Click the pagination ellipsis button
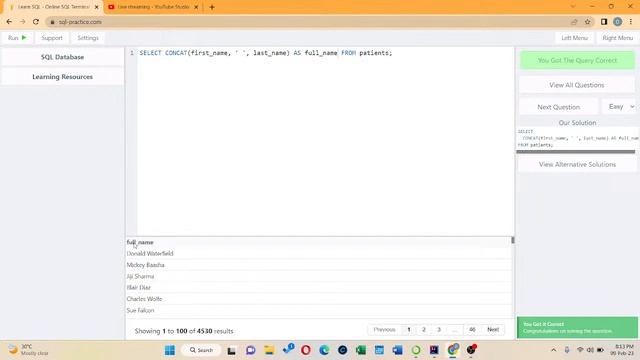 (x=455, y=329)
